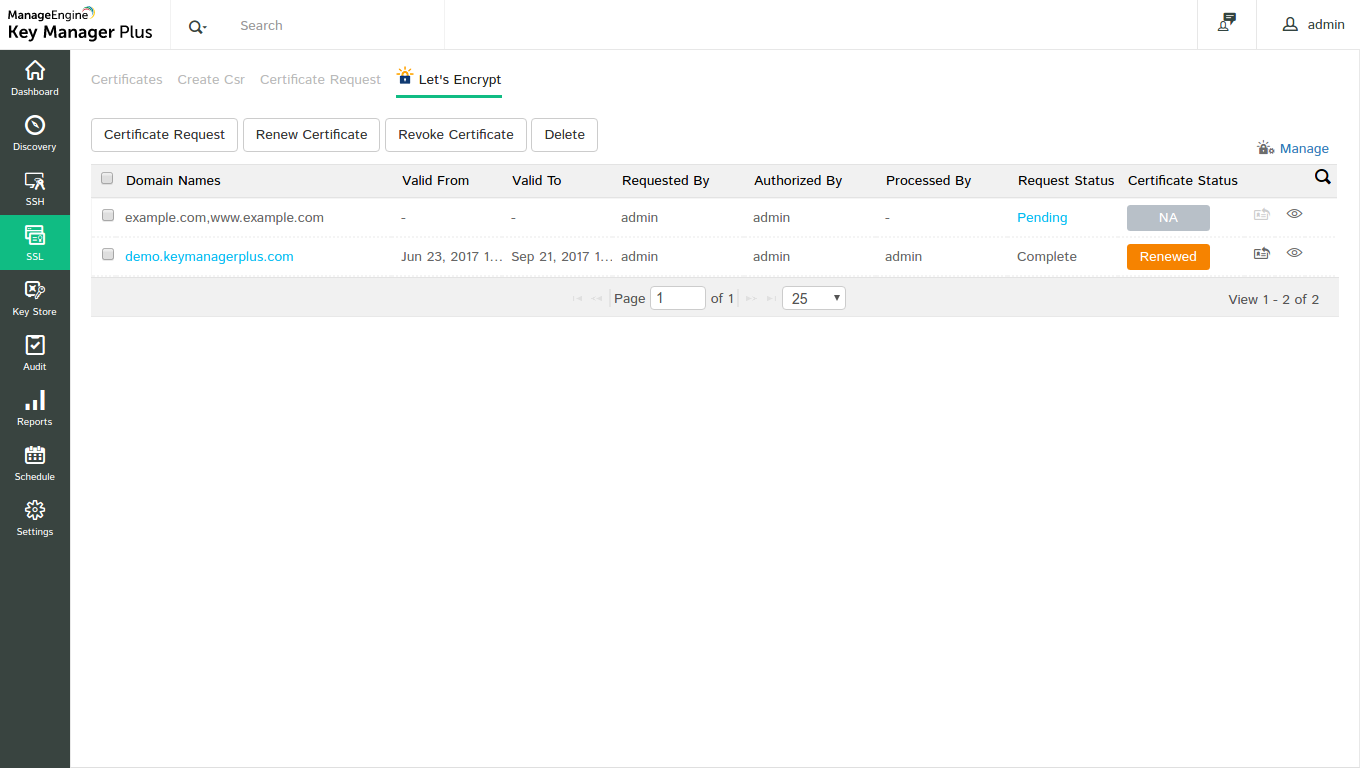The width and height of the screenshot is (1360, 768).
Task: Click the table search magnifier icon
Action: tap(1323, 177)
